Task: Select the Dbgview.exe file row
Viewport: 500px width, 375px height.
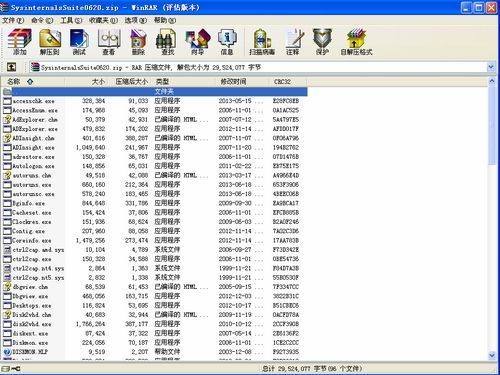Action: (x=153, y=296)
